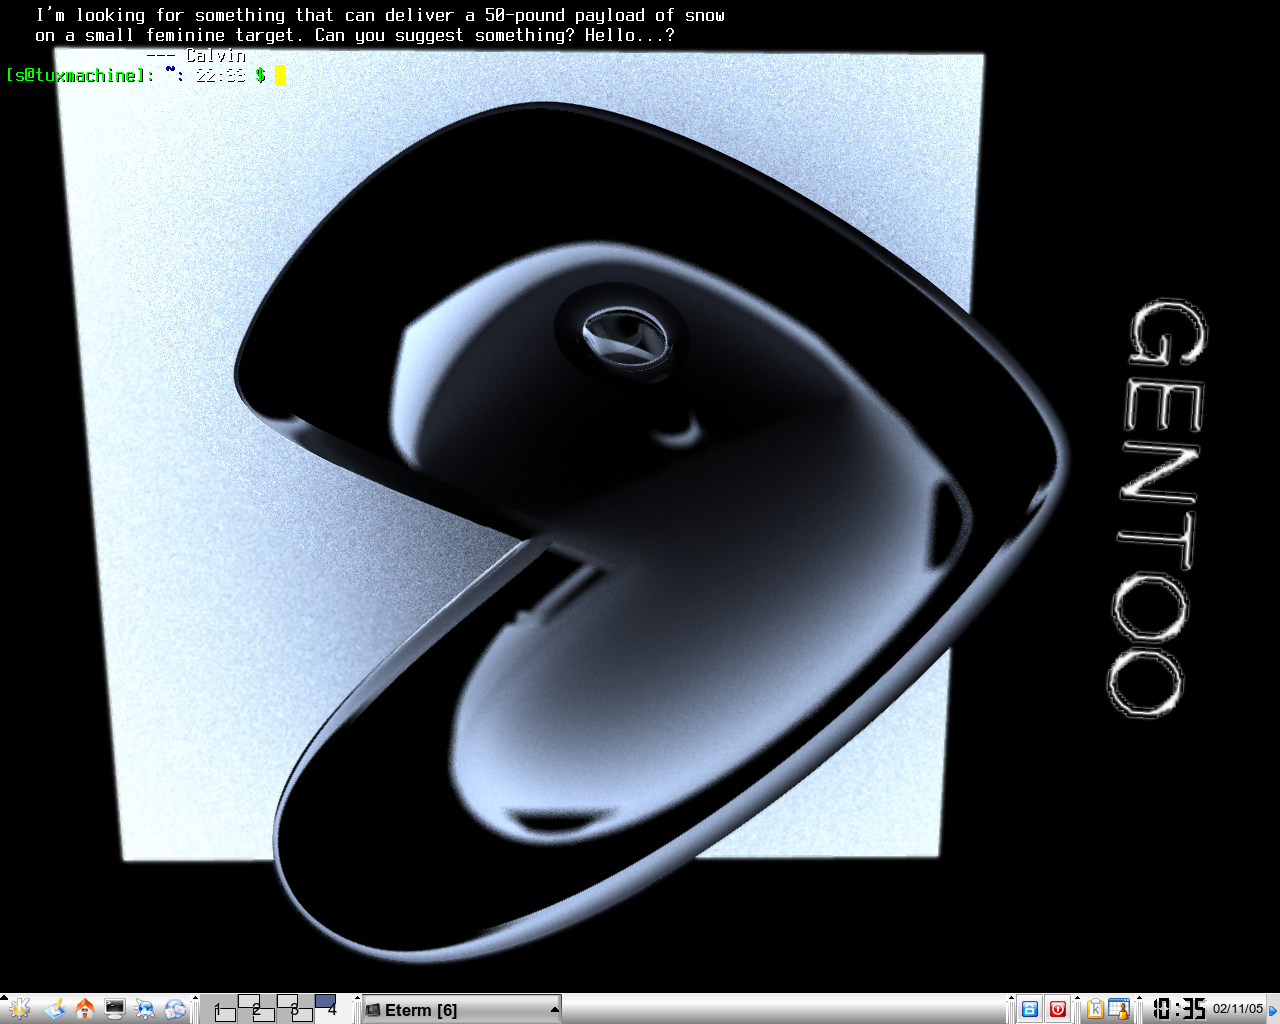The width and height of the screenshot is (1280, 1024).
Task: Expand the Eterm [6] grouped window arrow
Action: [x=554, y=1010]
